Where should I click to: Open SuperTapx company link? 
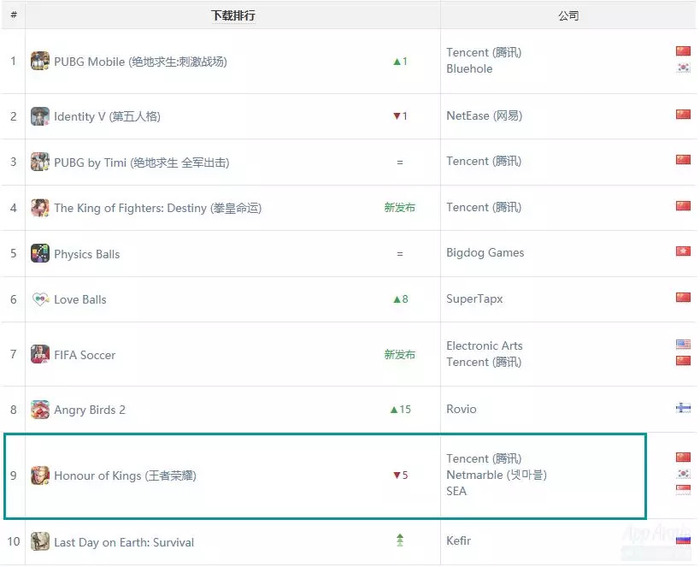pyautogui.click(x=475, y=299)
